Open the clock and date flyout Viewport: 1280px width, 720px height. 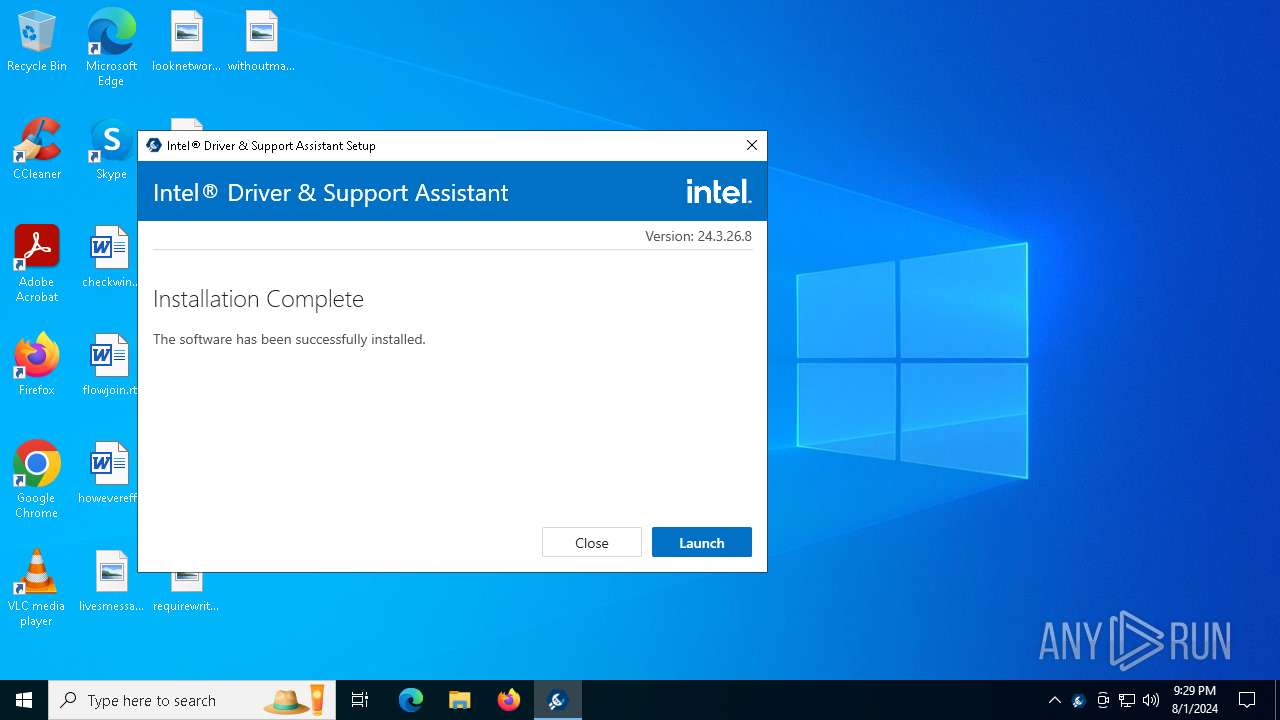tap(1195, 700)
